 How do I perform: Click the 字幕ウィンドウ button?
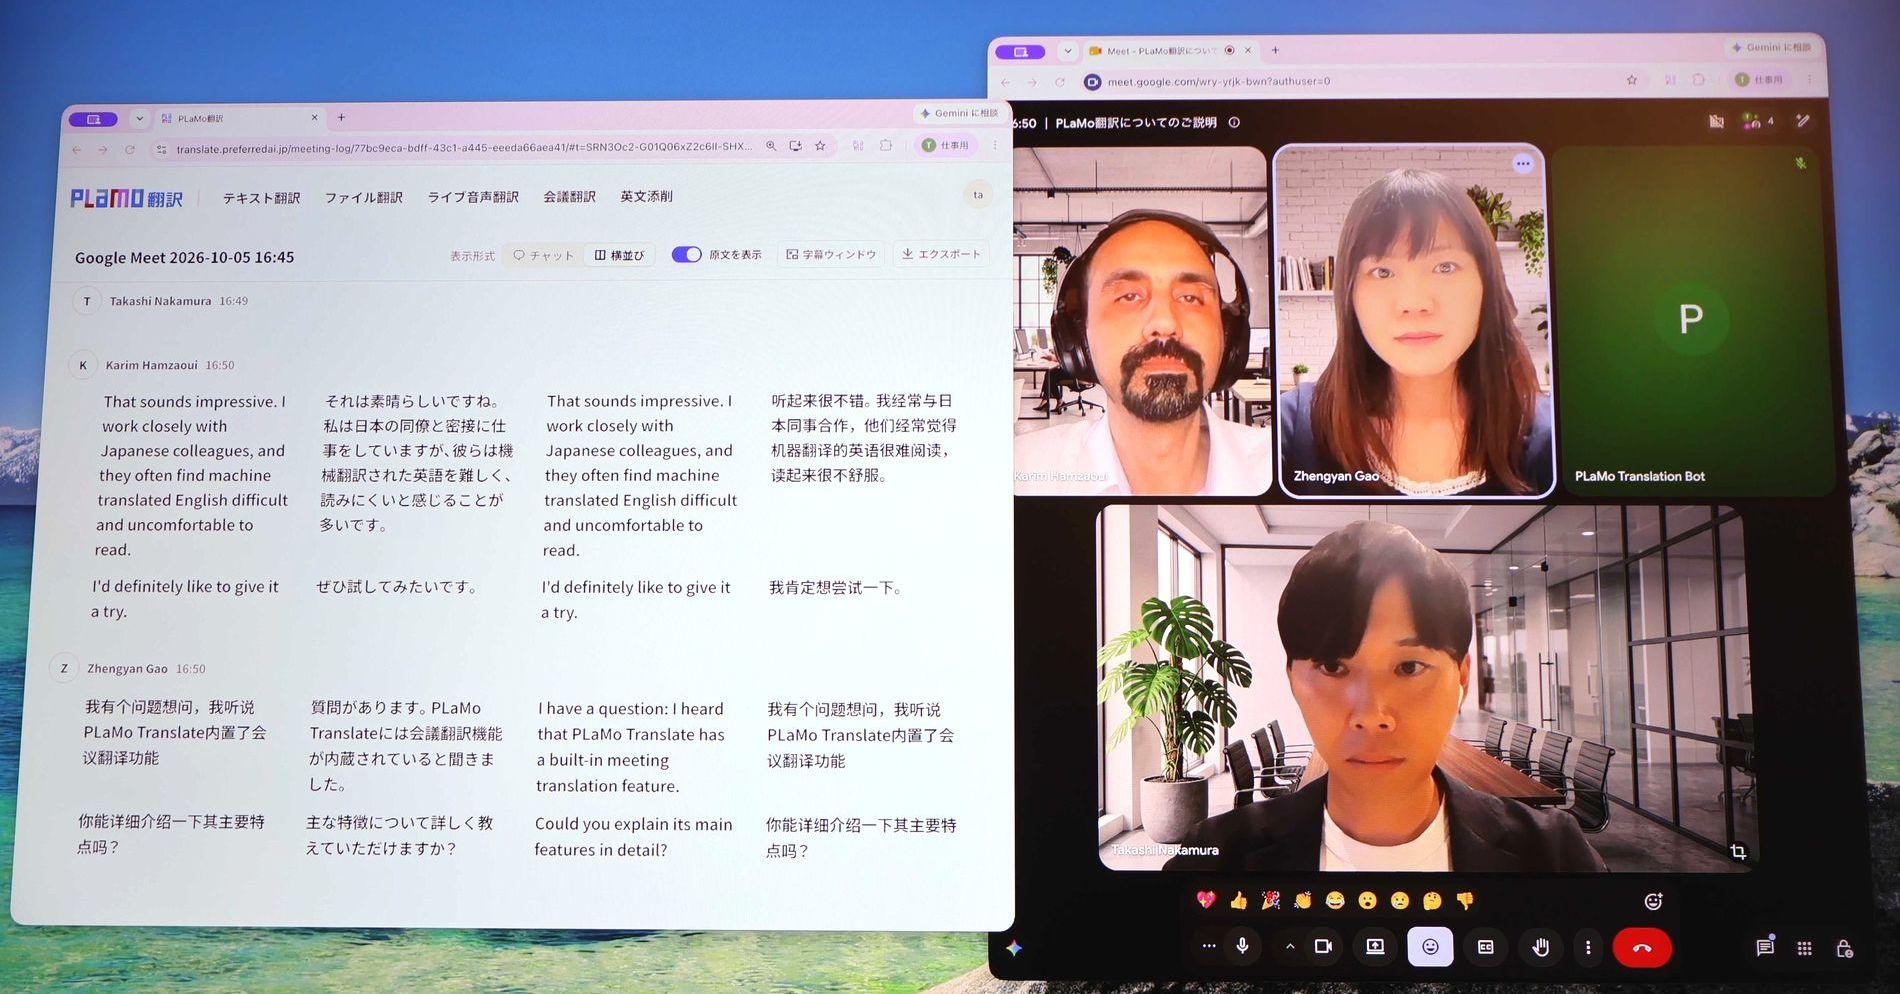point(831,254)
